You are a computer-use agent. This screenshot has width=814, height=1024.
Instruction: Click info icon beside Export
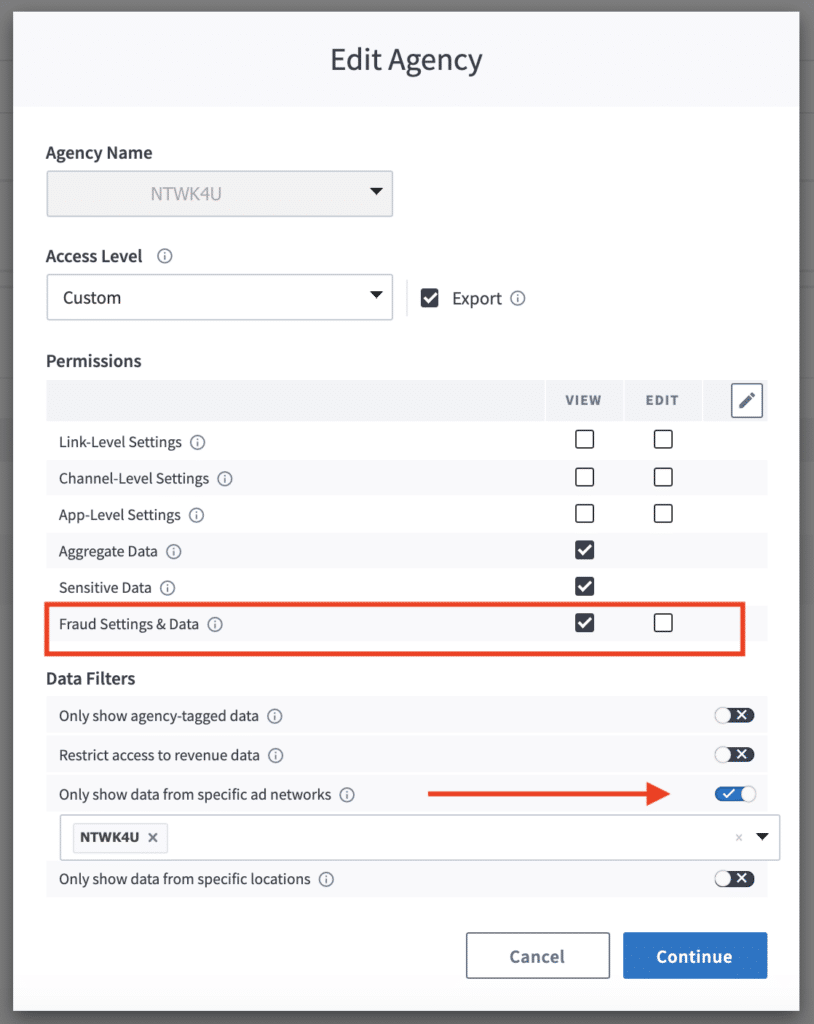tap(517, 298)
